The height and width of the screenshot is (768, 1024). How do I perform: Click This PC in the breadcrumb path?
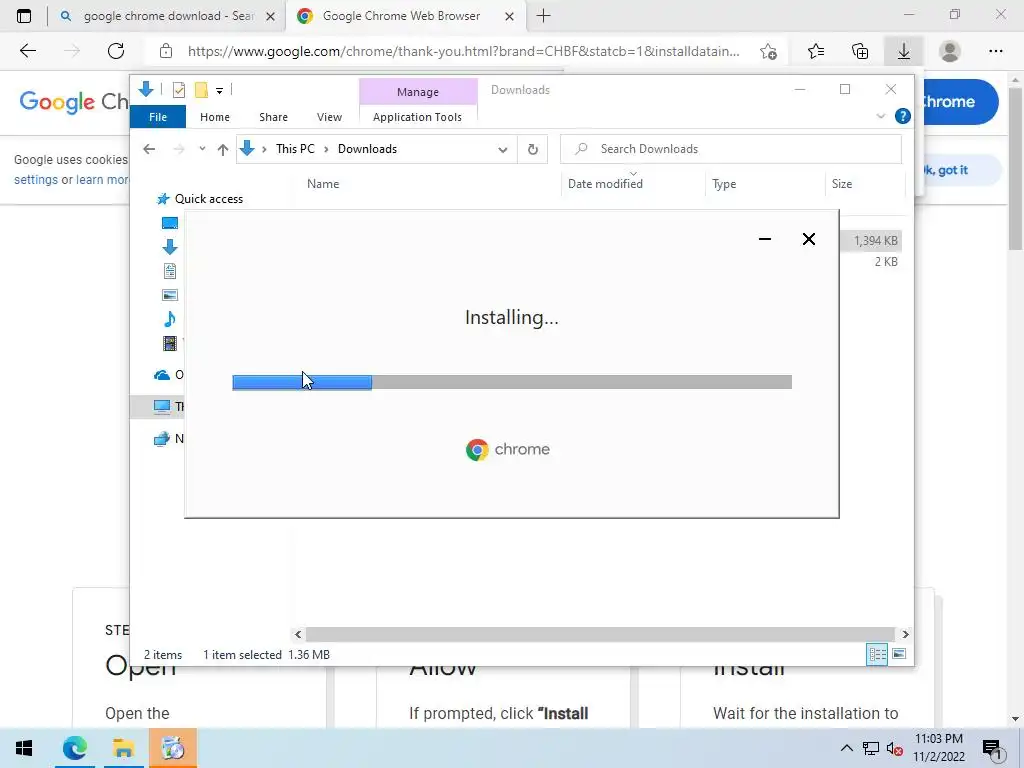click(295, 149)
